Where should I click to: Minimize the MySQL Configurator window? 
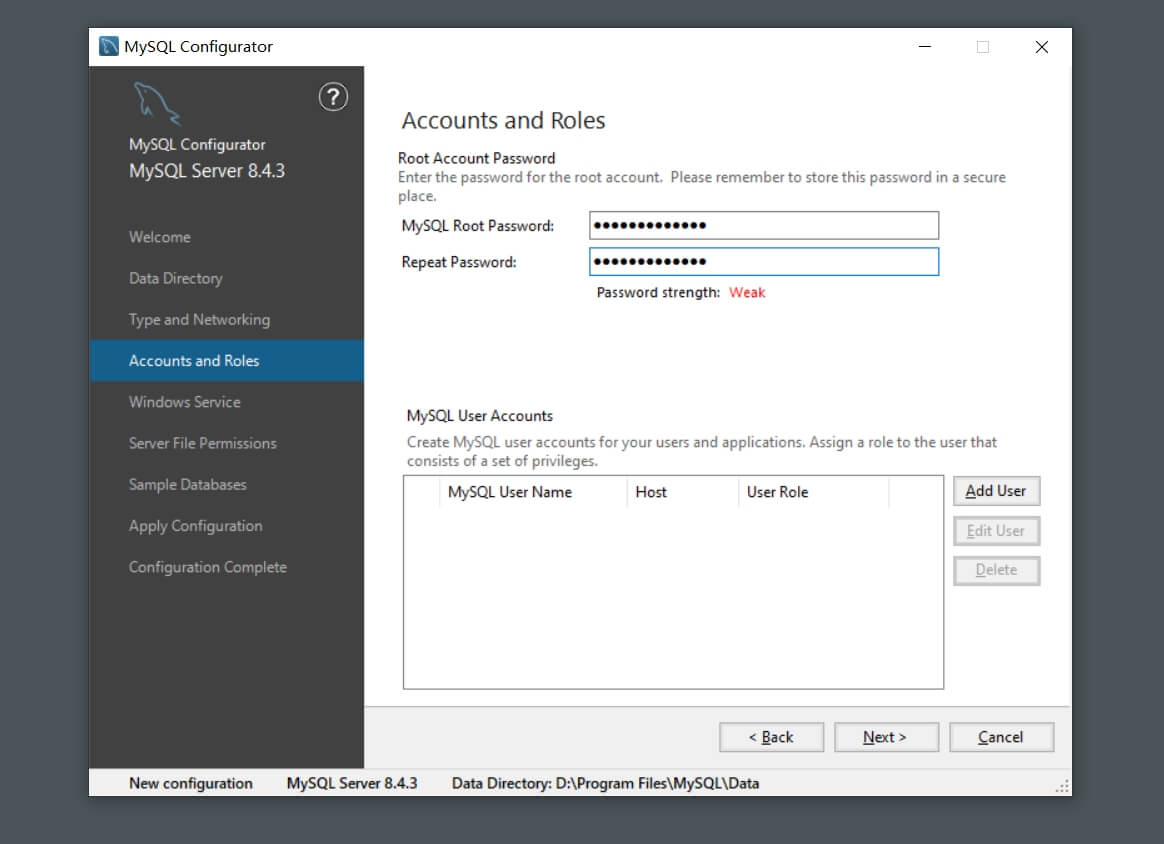(925, 47)
